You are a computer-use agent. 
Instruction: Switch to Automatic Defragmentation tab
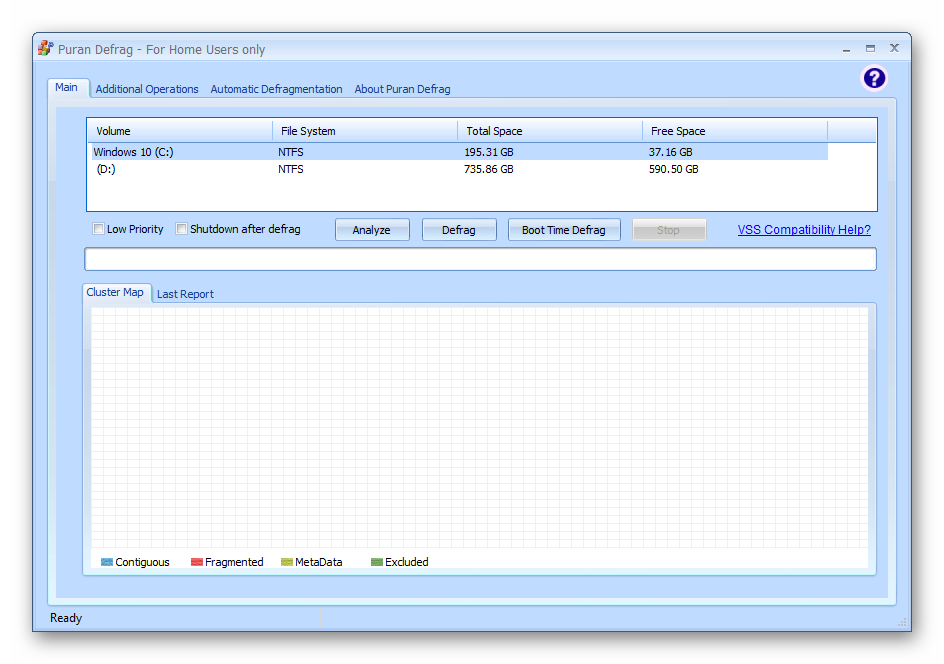(276, 89)
